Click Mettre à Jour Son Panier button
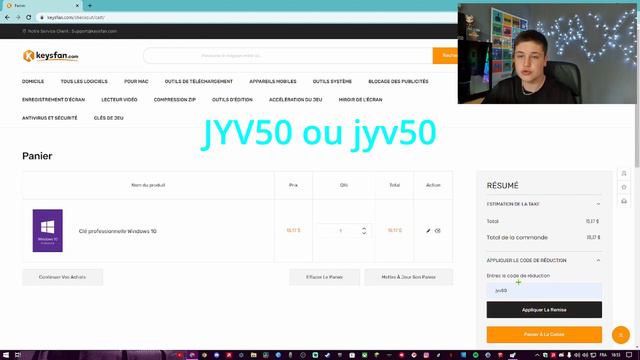This screenshot has height=360, width=640. pyautogui.click(x=409, y=277)
